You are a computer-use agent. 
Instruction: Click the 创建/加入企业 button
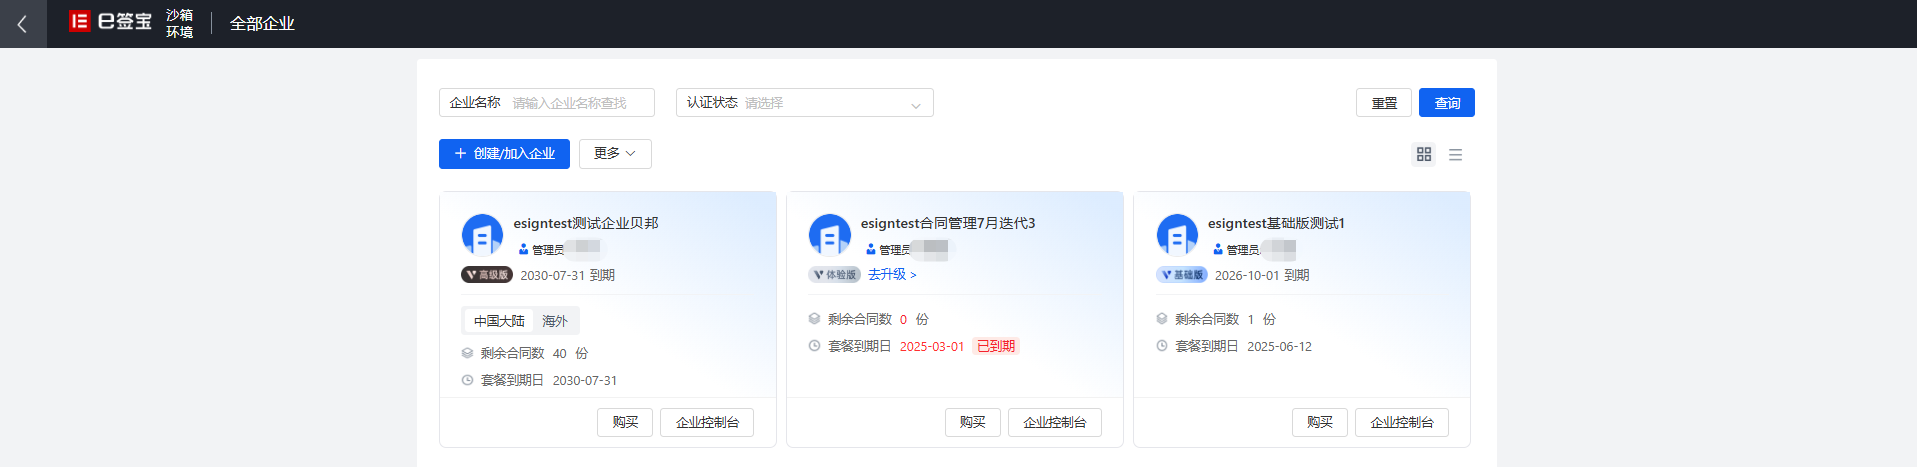click(504, 154)
